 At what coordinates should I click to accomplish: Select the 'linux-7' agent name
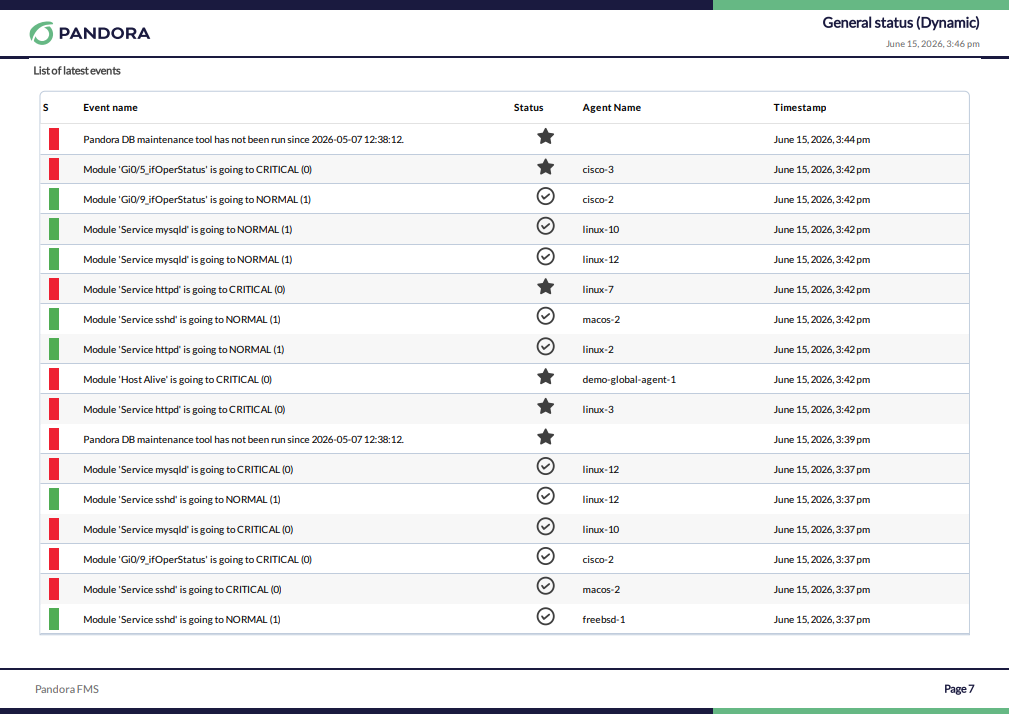point(598,289)
